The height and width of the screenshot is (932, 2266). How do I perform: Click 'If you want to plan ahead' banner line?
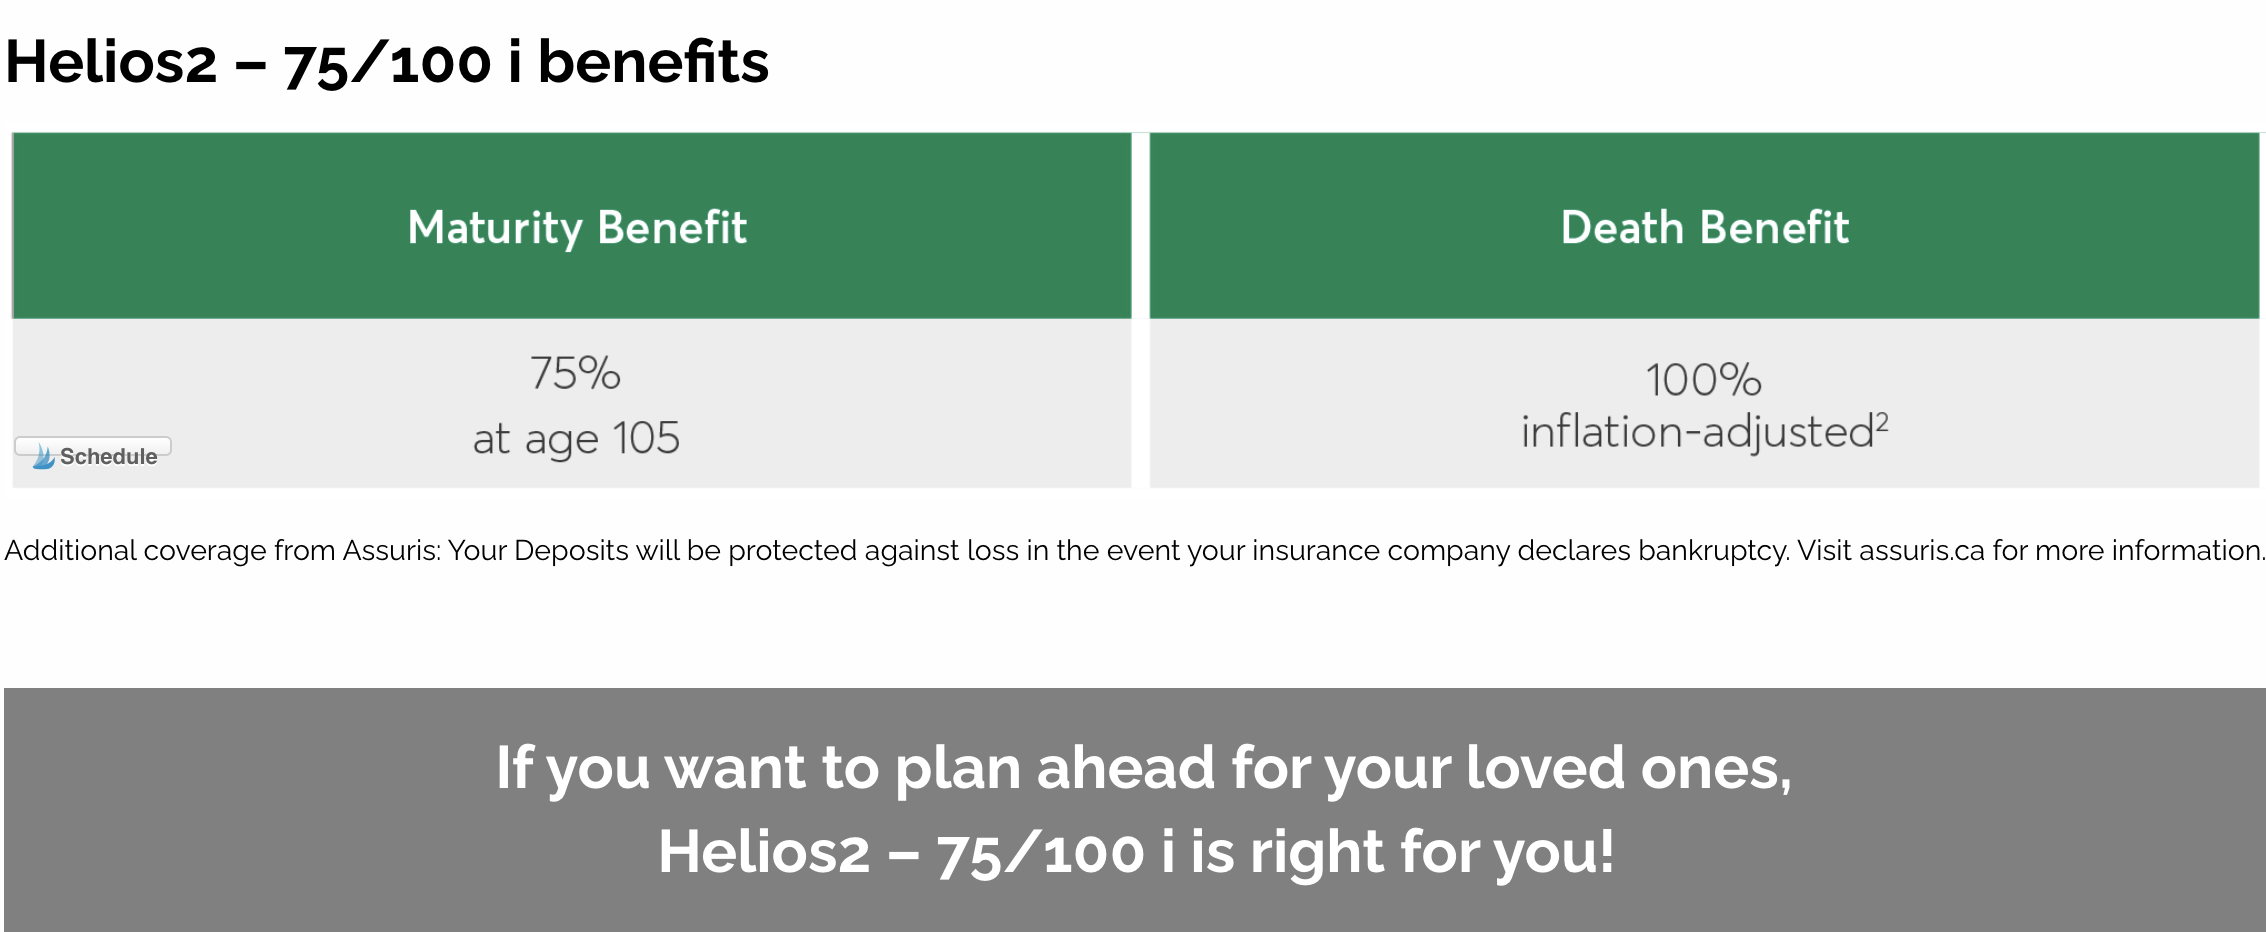1144,768
